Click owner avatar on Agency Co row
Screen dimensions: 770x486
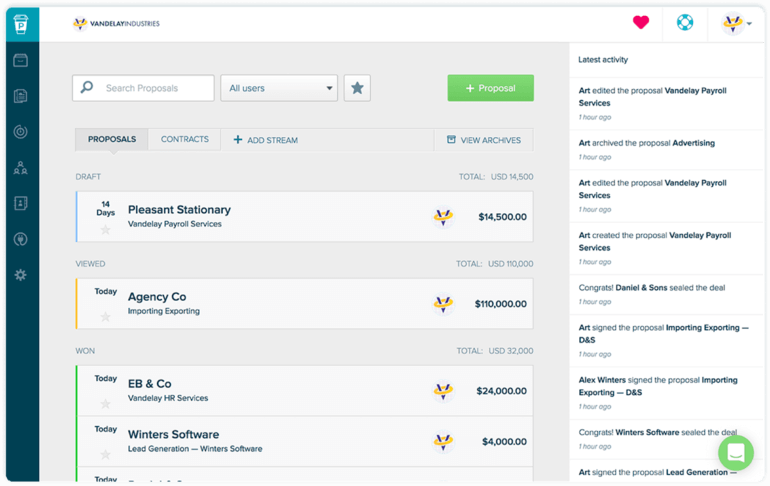pos(443,303)
